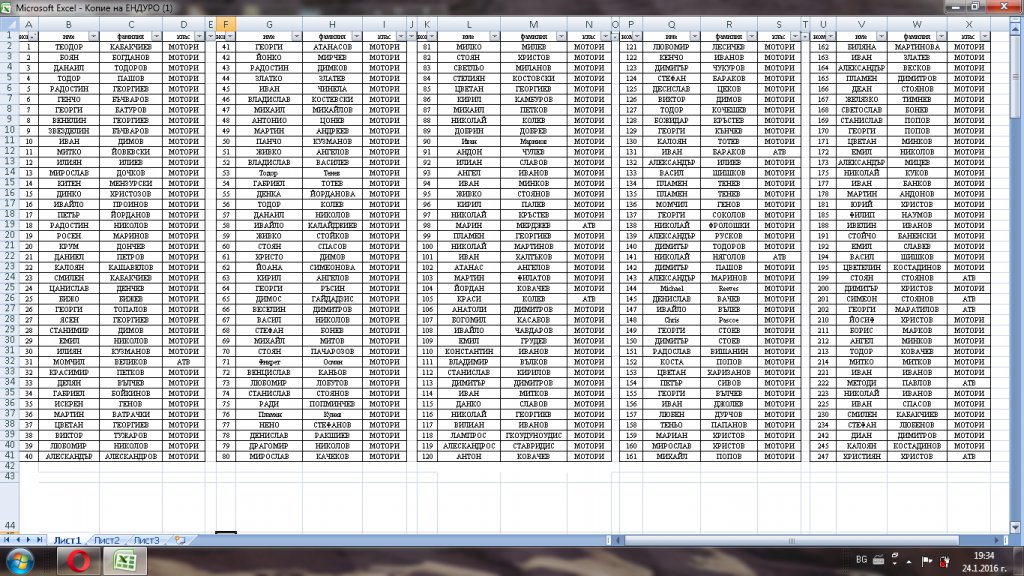Viewport: 1024px width, 576px height.
Task: Switch to the Лист1 sheet tab
Action: [67, 540]
